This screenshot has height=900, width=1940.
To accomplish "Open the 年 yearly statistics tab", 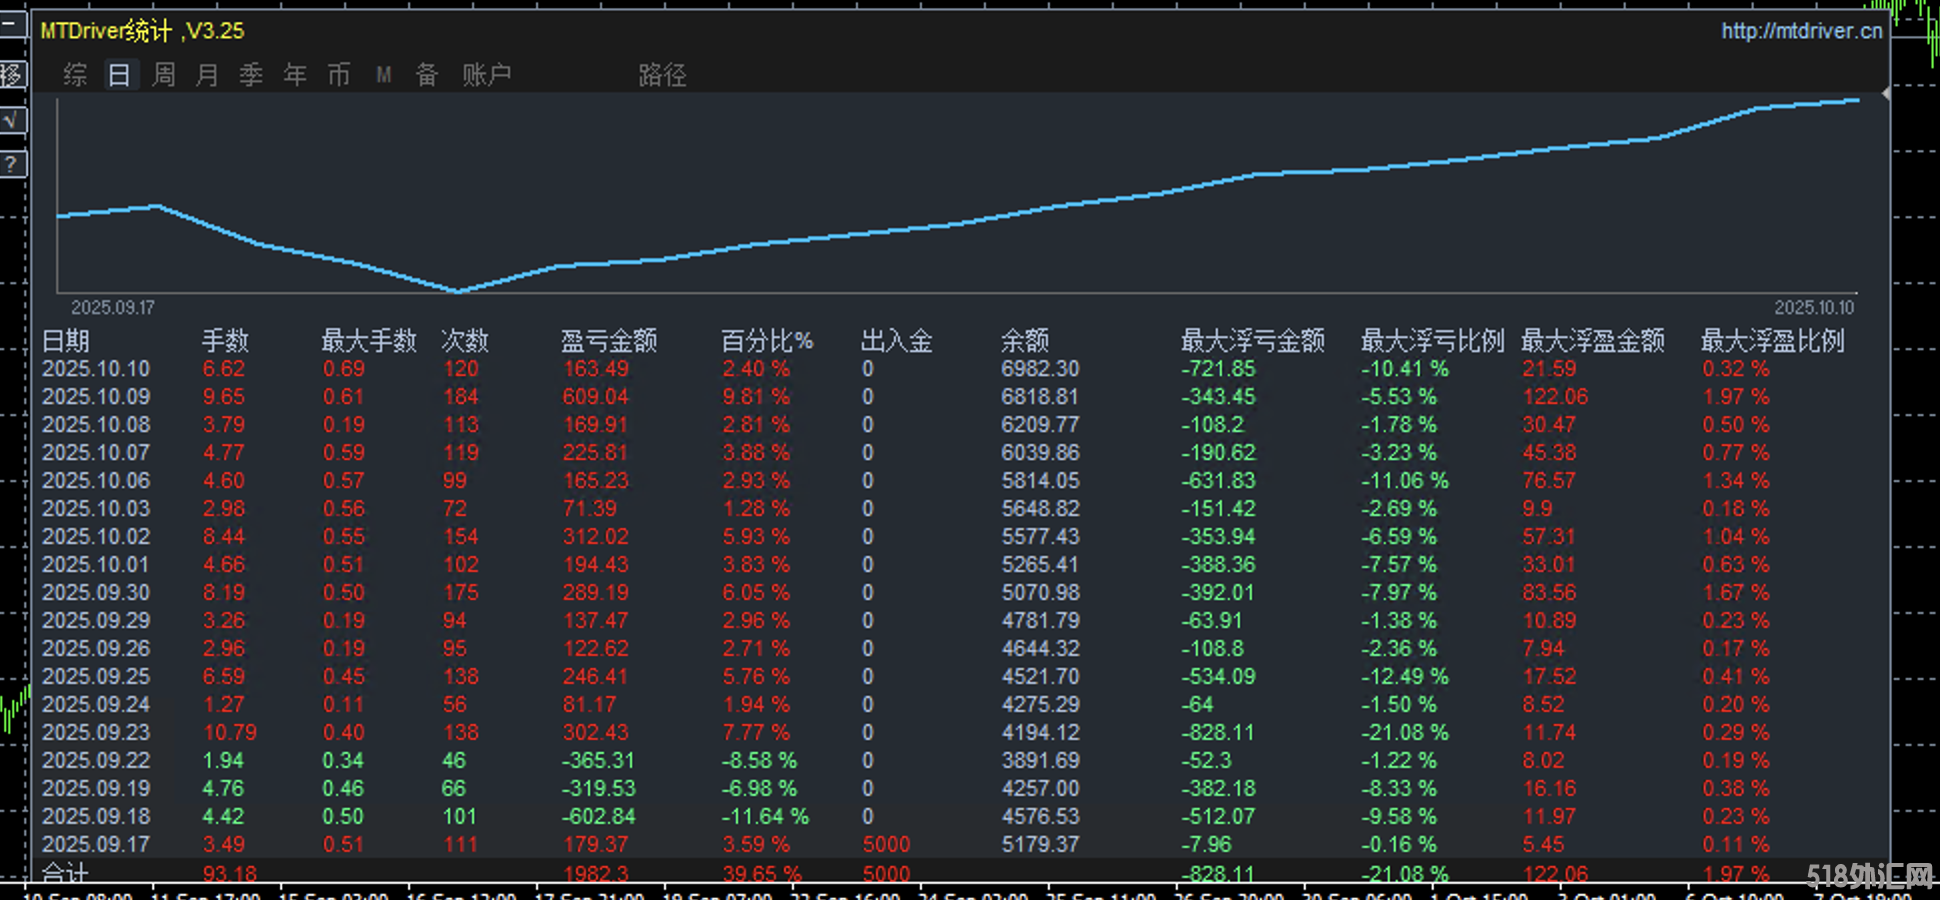I will [x=295, y=75].
